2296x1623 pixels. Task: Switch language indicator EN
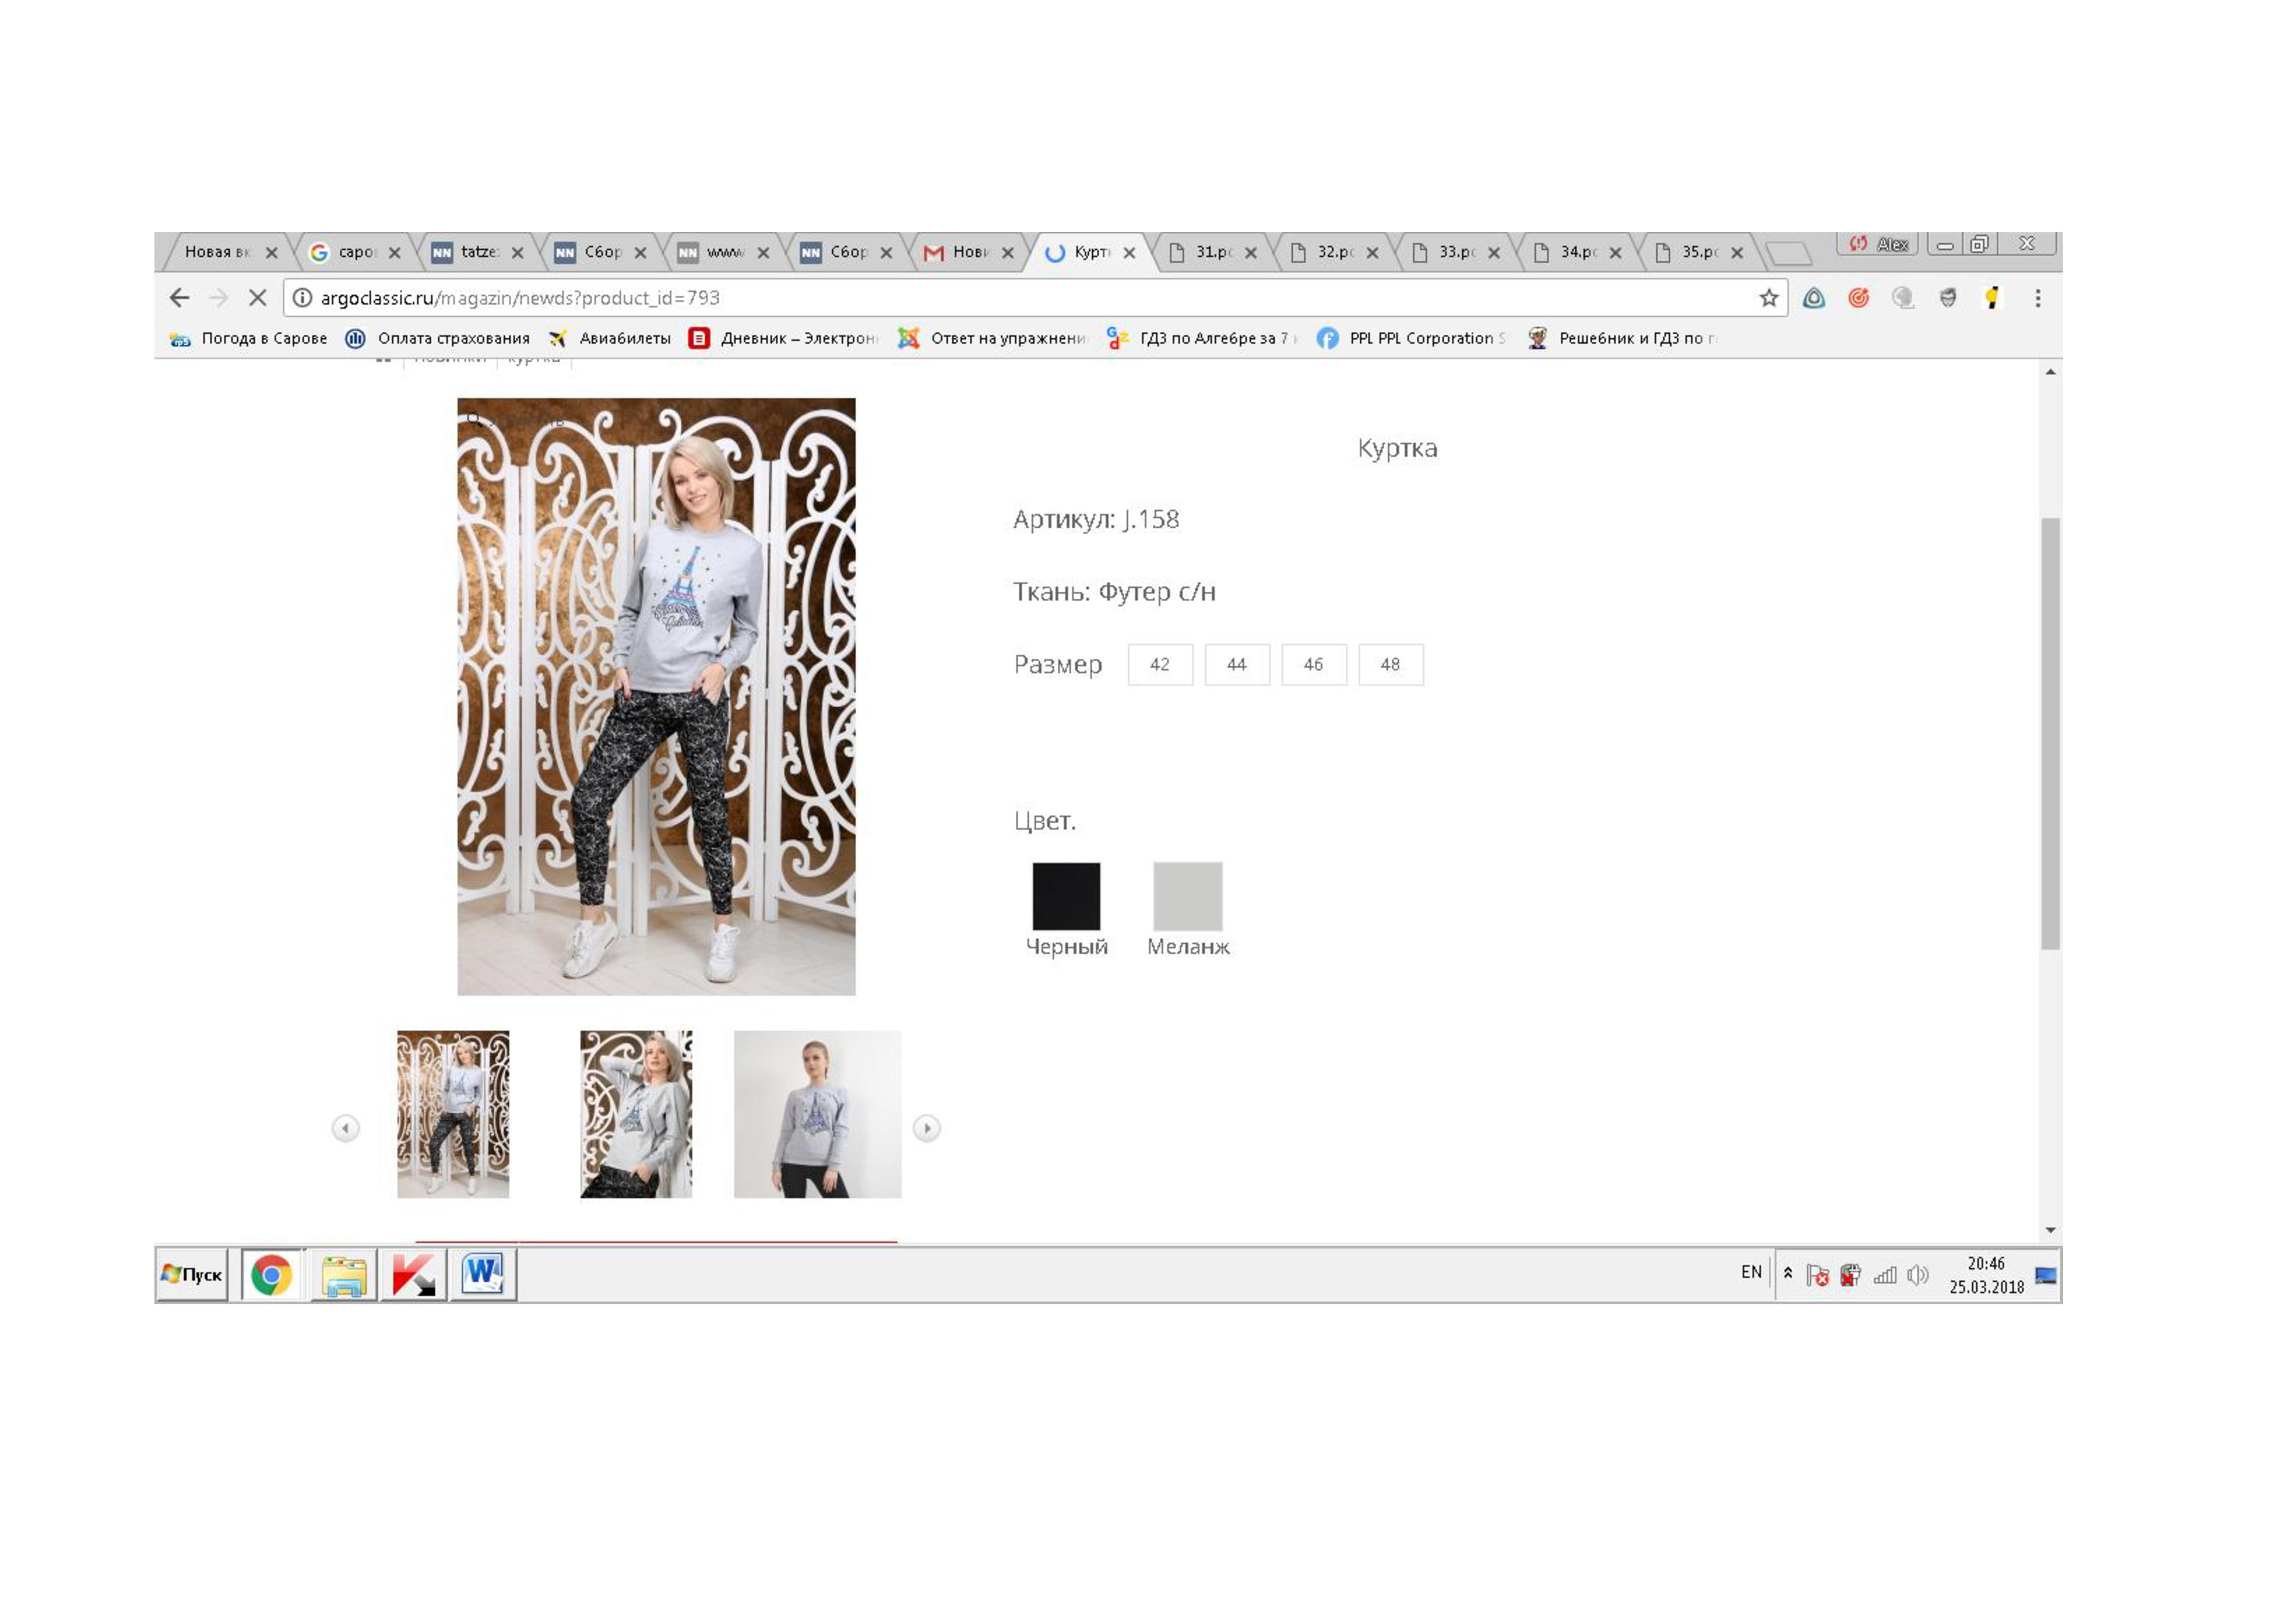(x=1751, y=1272)
